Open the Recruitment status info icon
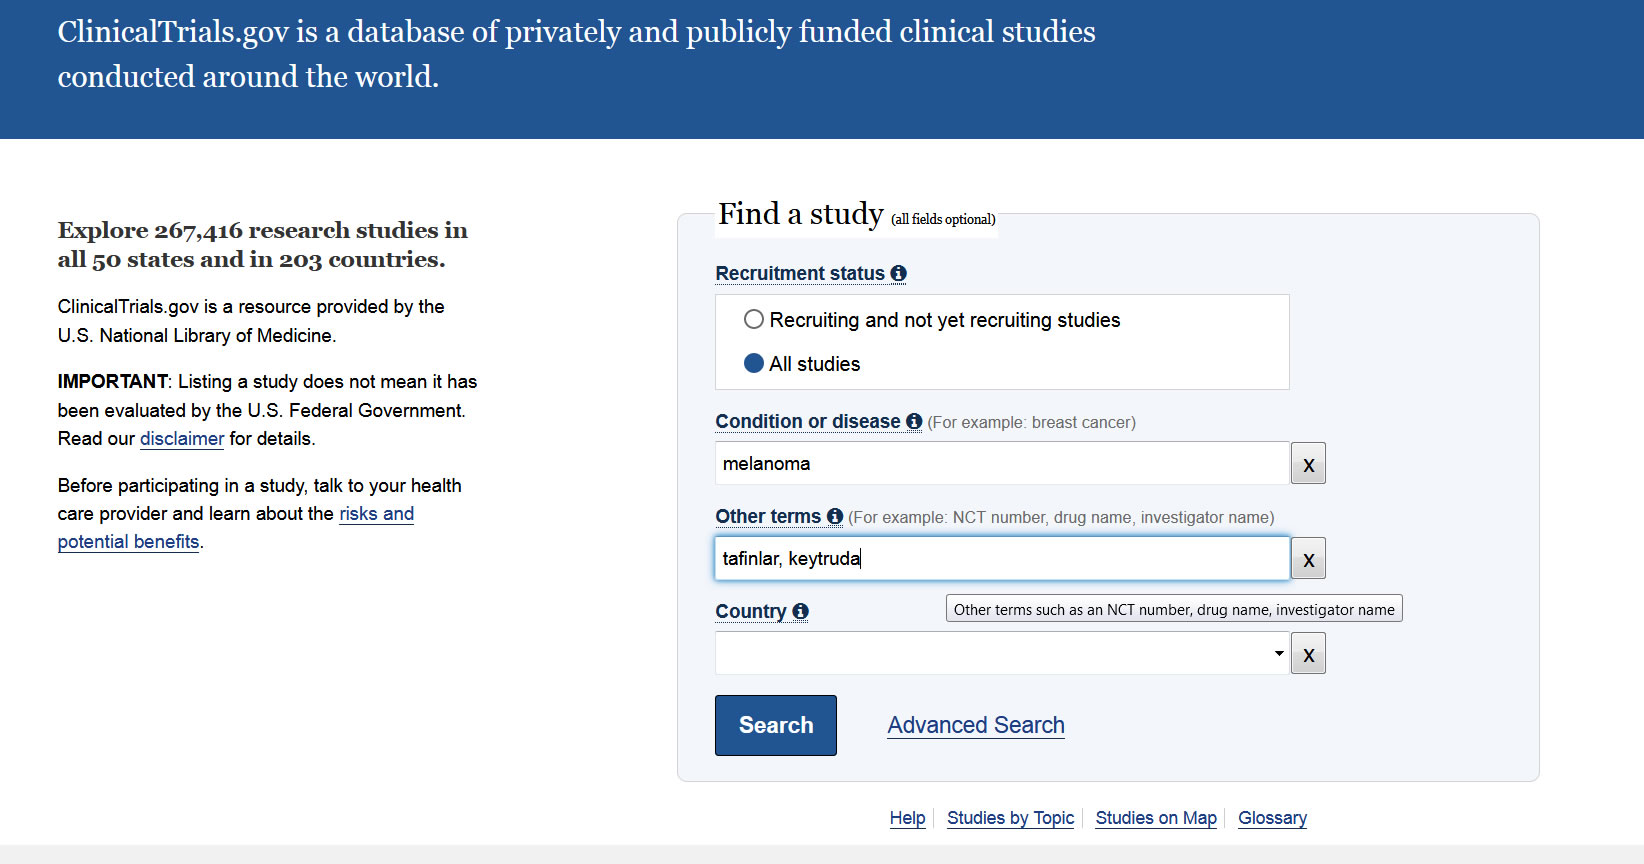The width and height of the screenshot is (1644, 864). pos(898,273)
